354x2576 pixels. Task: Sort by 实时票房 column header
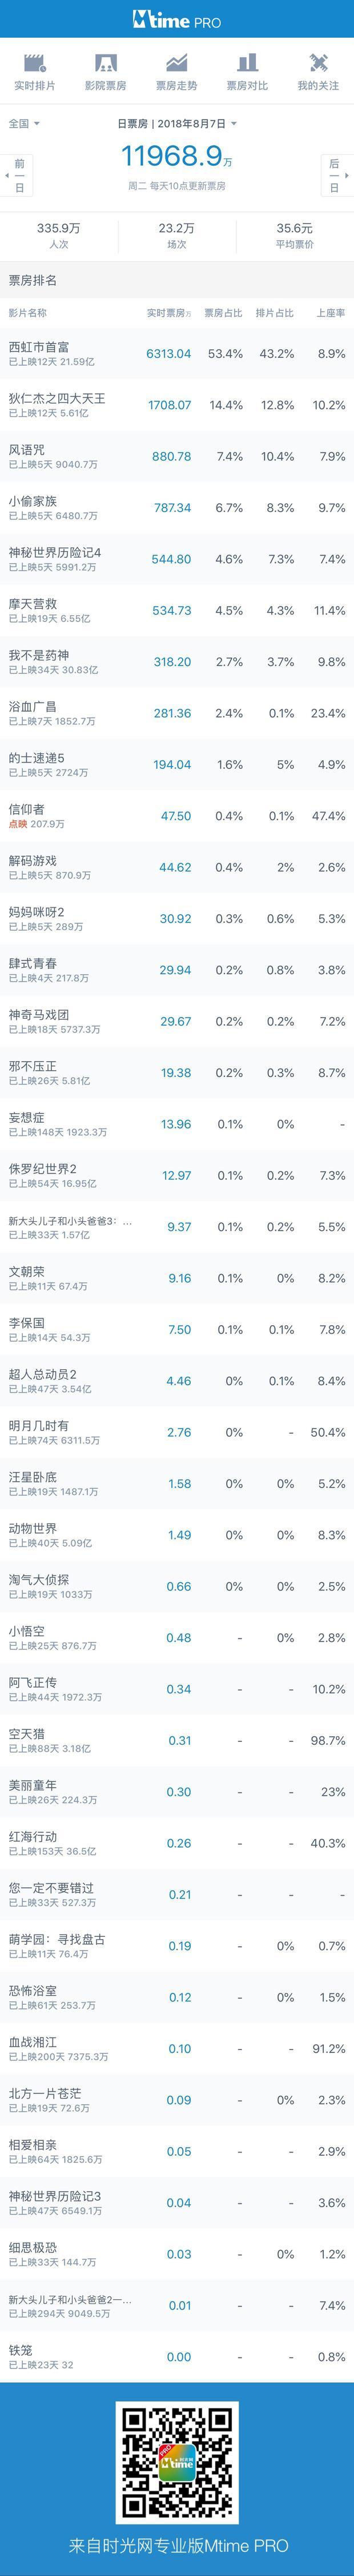point(169,313)
